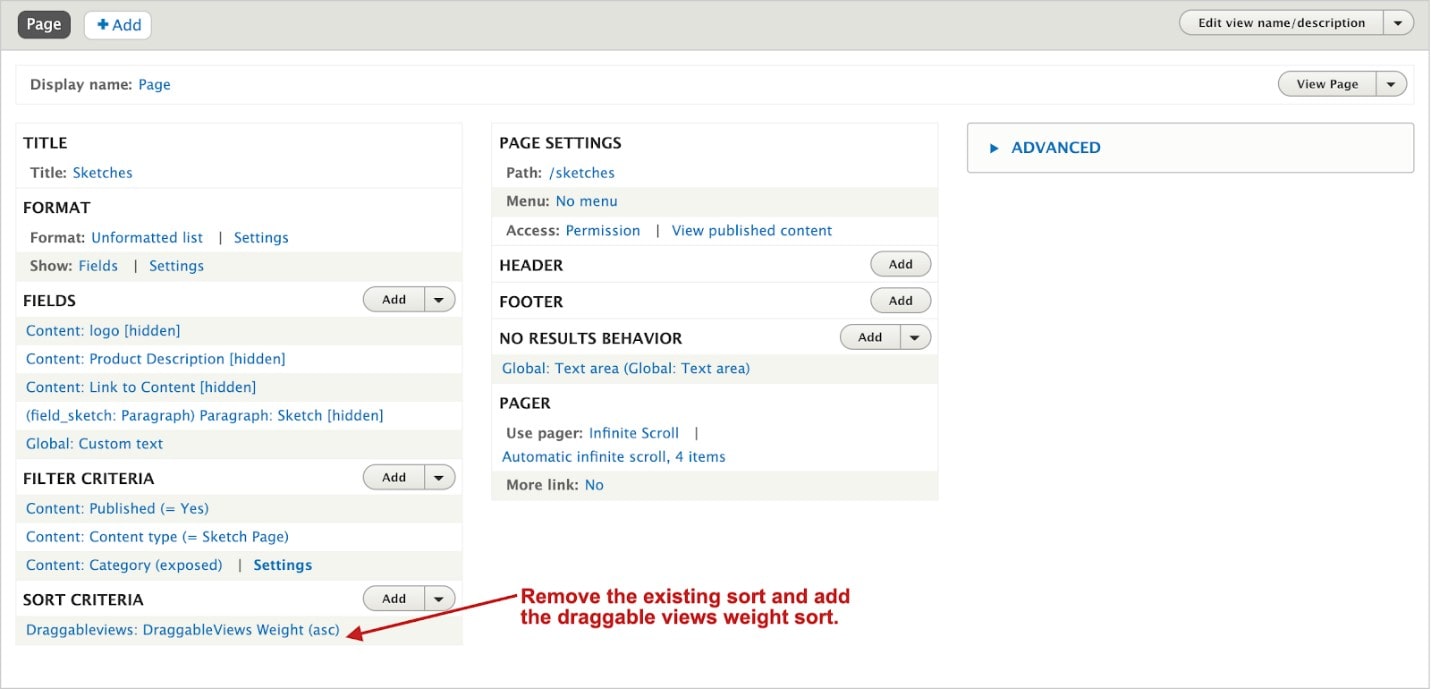Viewport: 1431px width, 689px height.
Task: Click Edit view name/description button
Action: [1281, 23]
